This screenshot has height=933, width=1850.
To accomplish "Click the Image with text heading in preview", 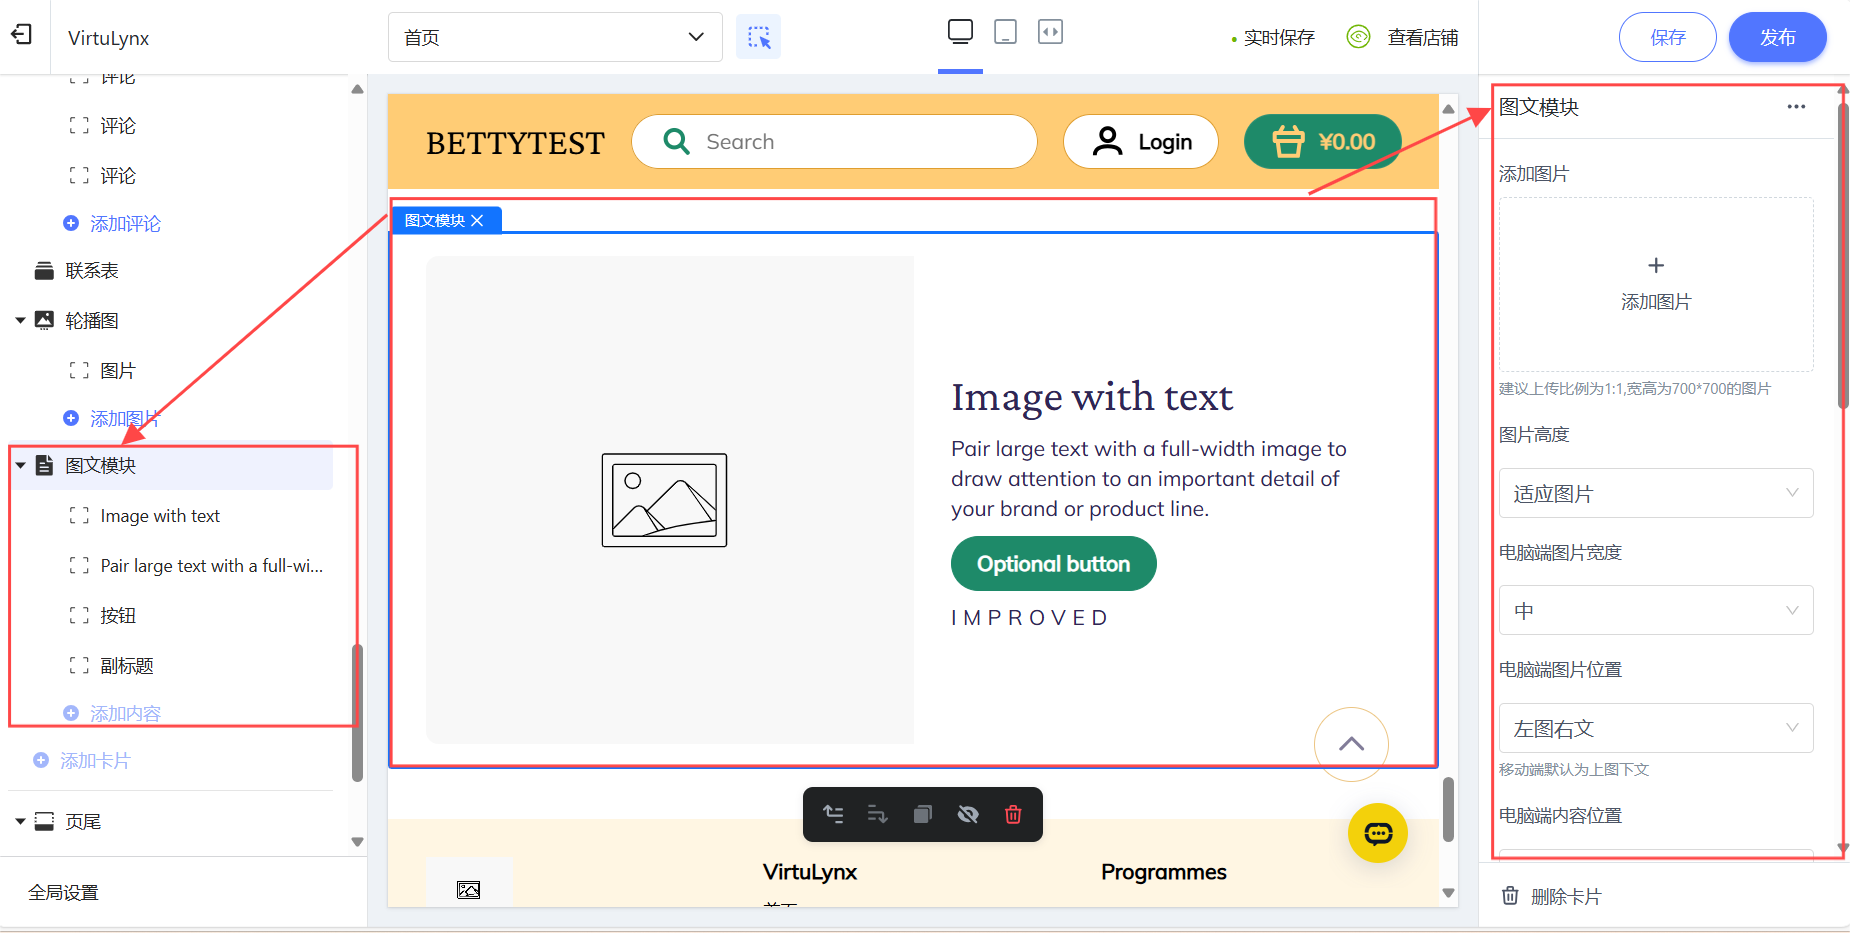I will [x=1092, y=397].
